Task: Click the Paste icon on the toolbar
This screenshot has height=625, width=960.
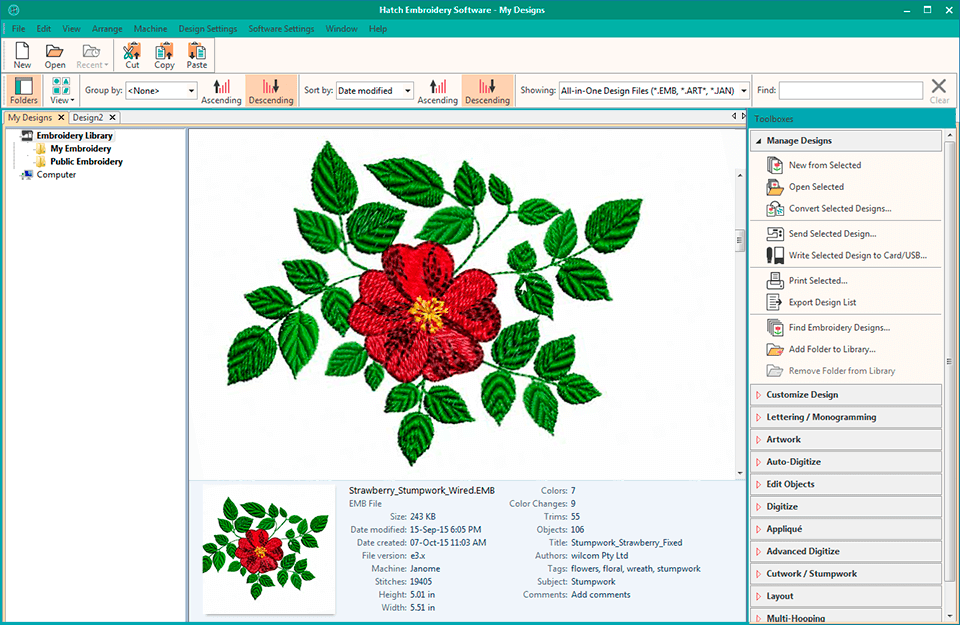Action: 196,50
